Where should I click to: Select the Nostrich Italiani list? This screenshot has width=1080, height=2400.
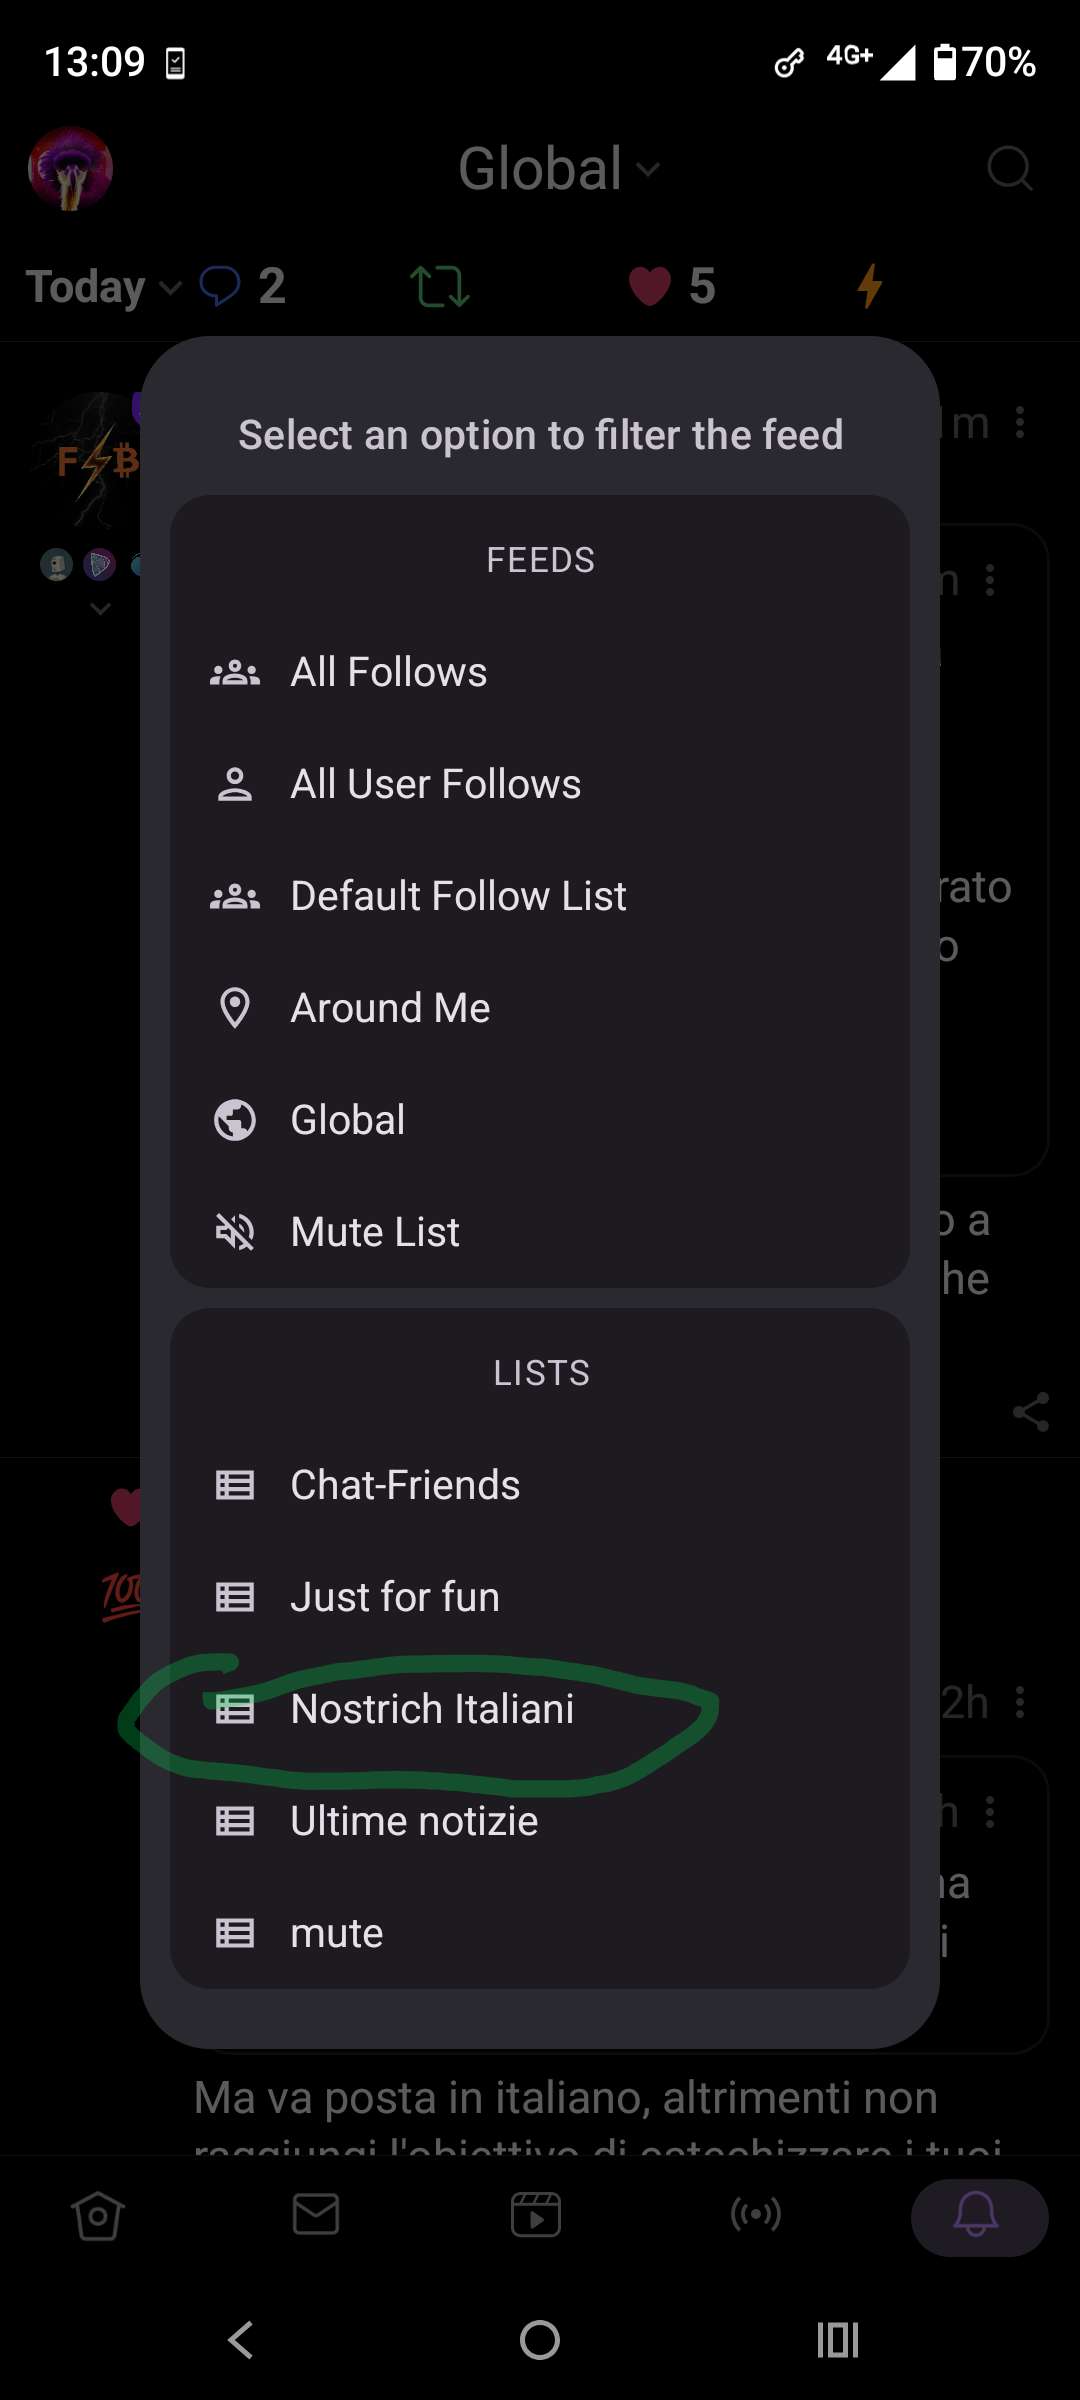pos(432,1709)
